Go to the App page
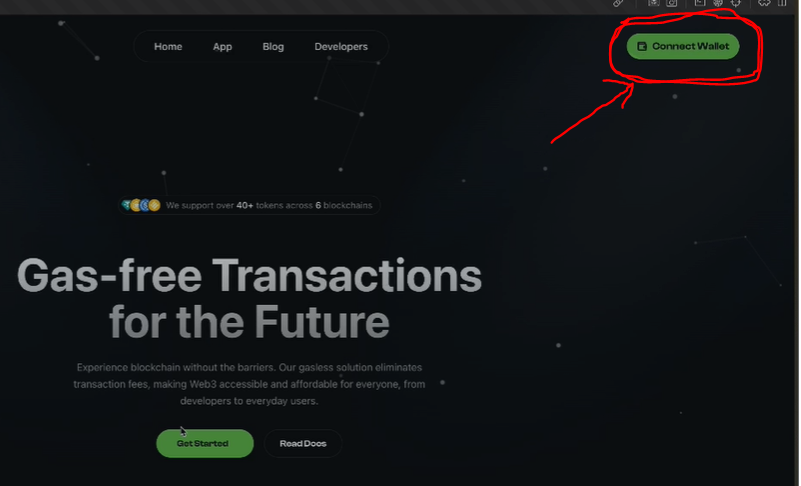801x486 pixels. pos(222,47)
